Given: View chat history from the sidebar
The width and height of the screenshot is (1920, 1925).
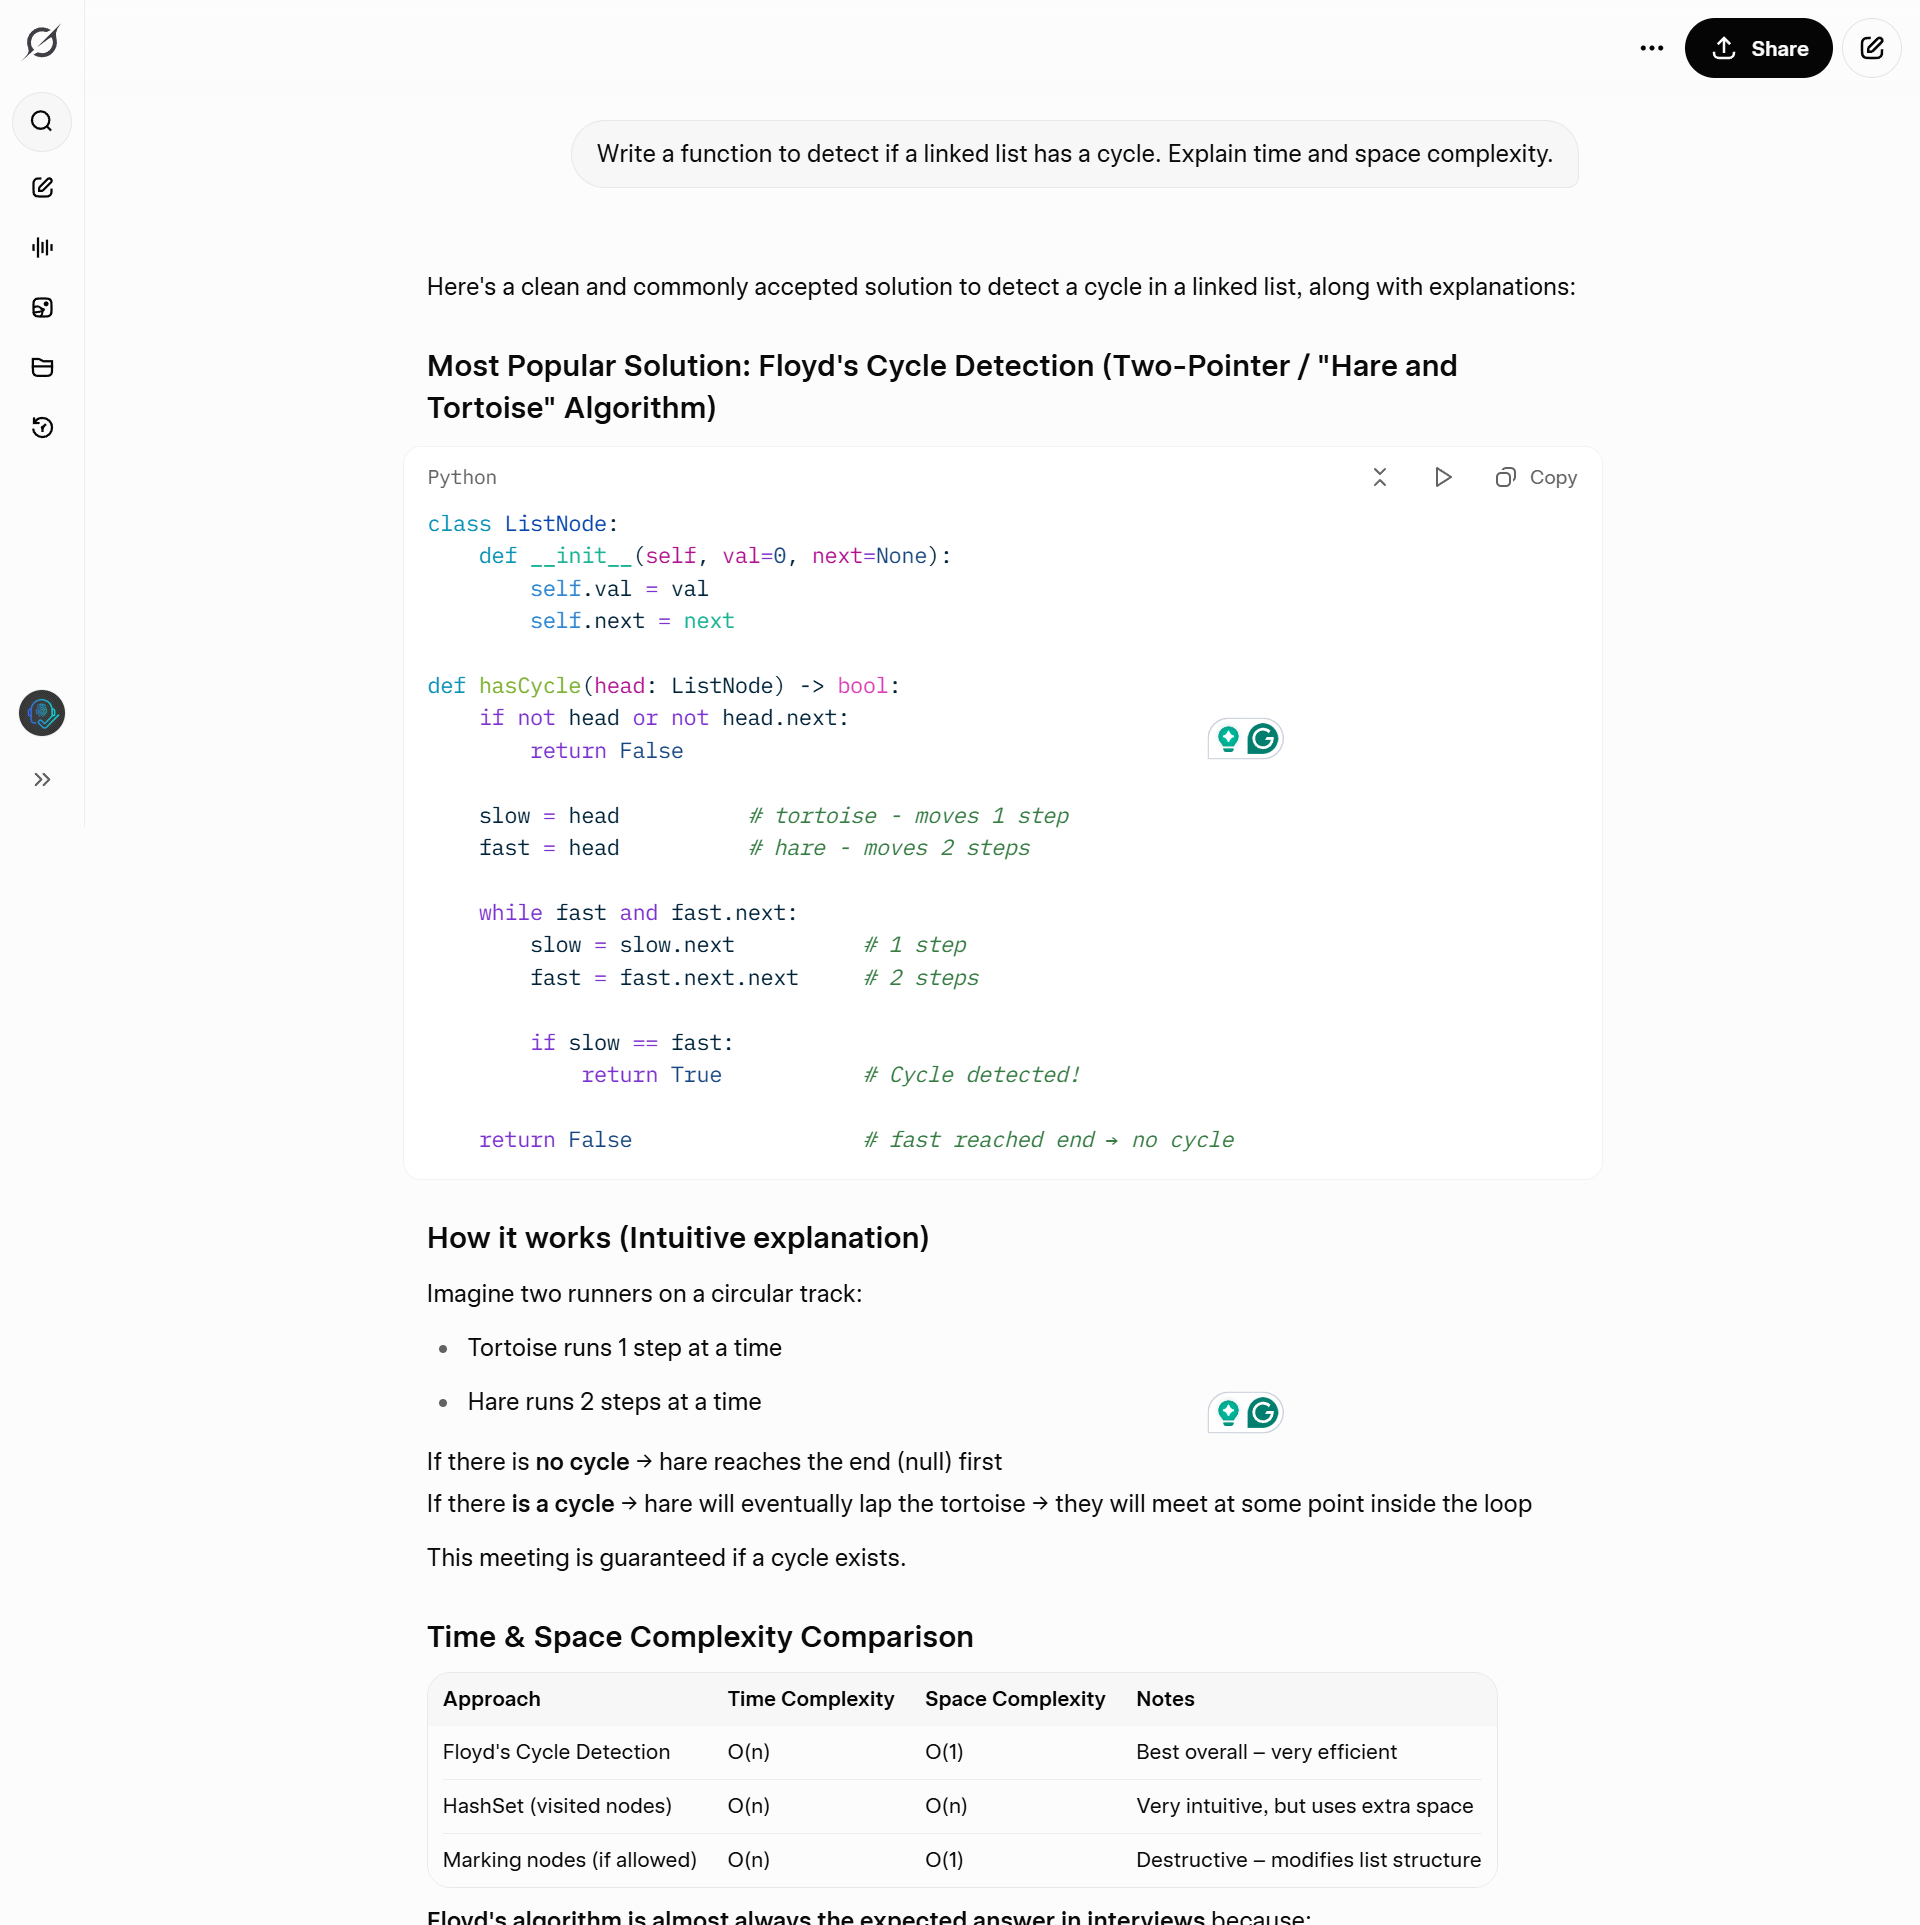Looking at the screenshot, I should pos(42,428).
